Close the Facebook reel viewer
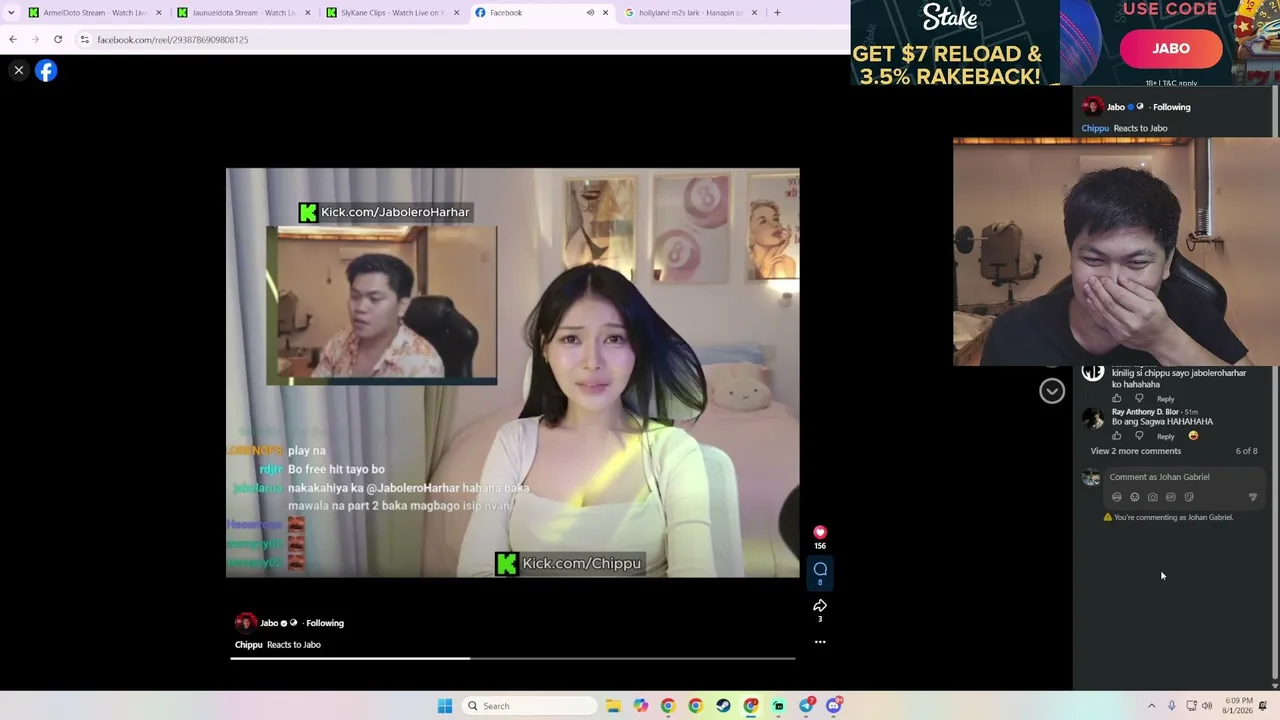 point(19,70)
